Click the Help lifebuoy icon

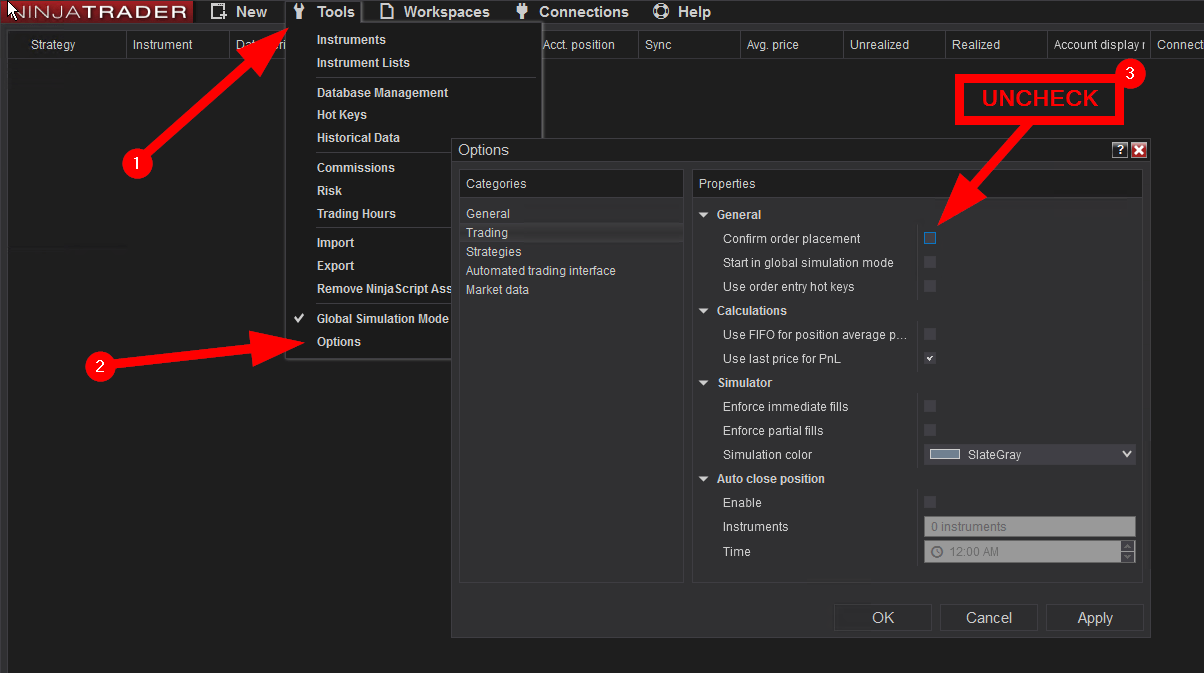coord(660,12)
